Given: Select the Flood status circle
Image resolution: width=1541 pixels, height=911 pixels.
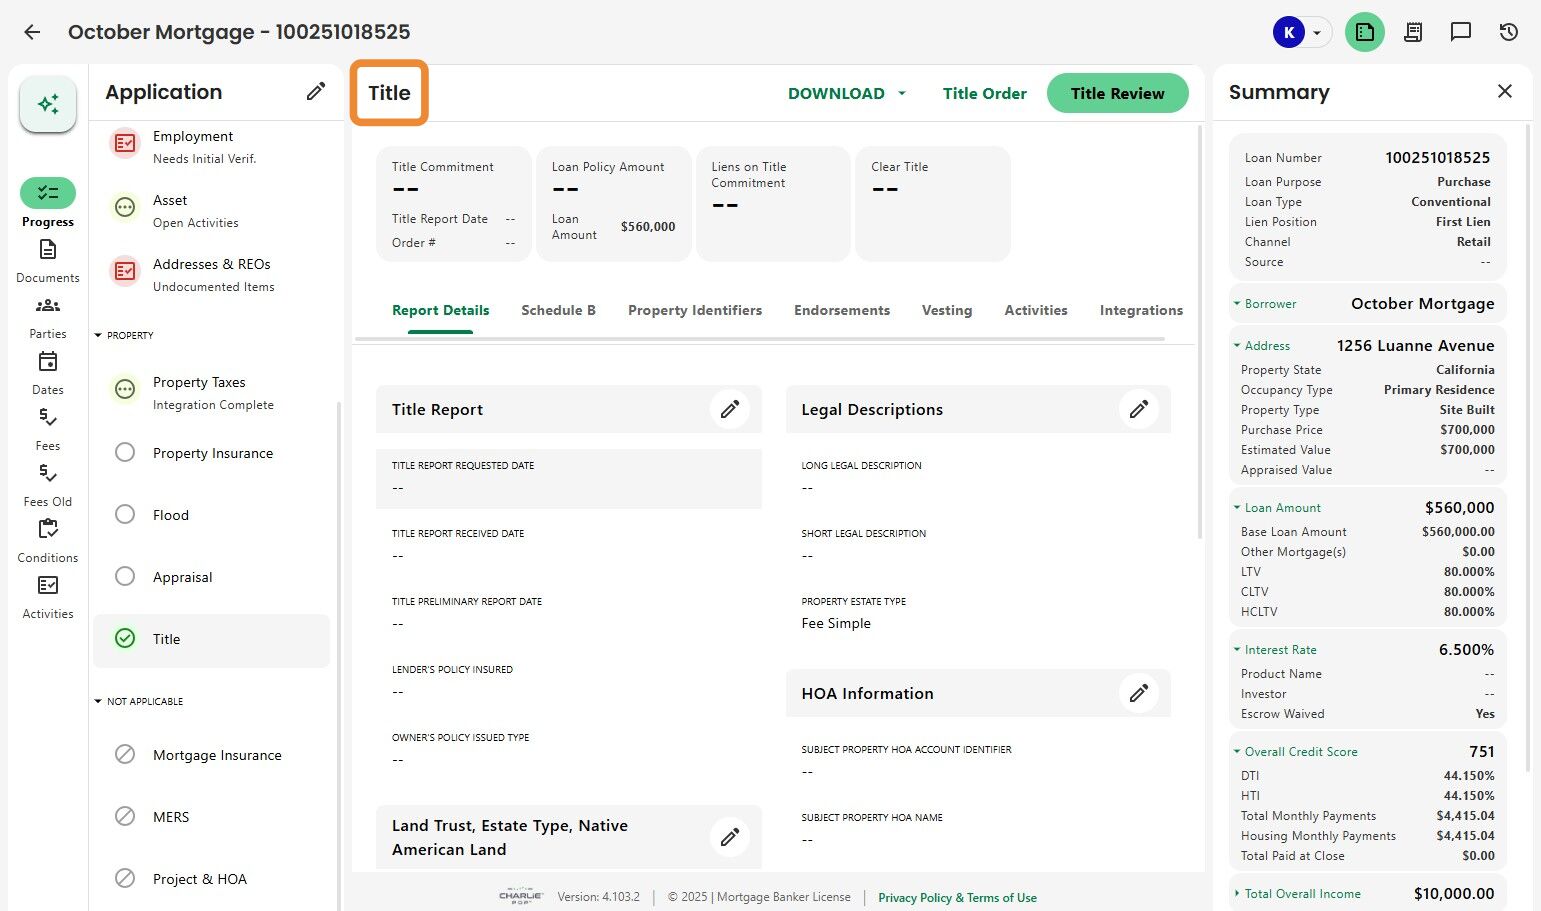Looking at the screenshot, I should [125, 515].
